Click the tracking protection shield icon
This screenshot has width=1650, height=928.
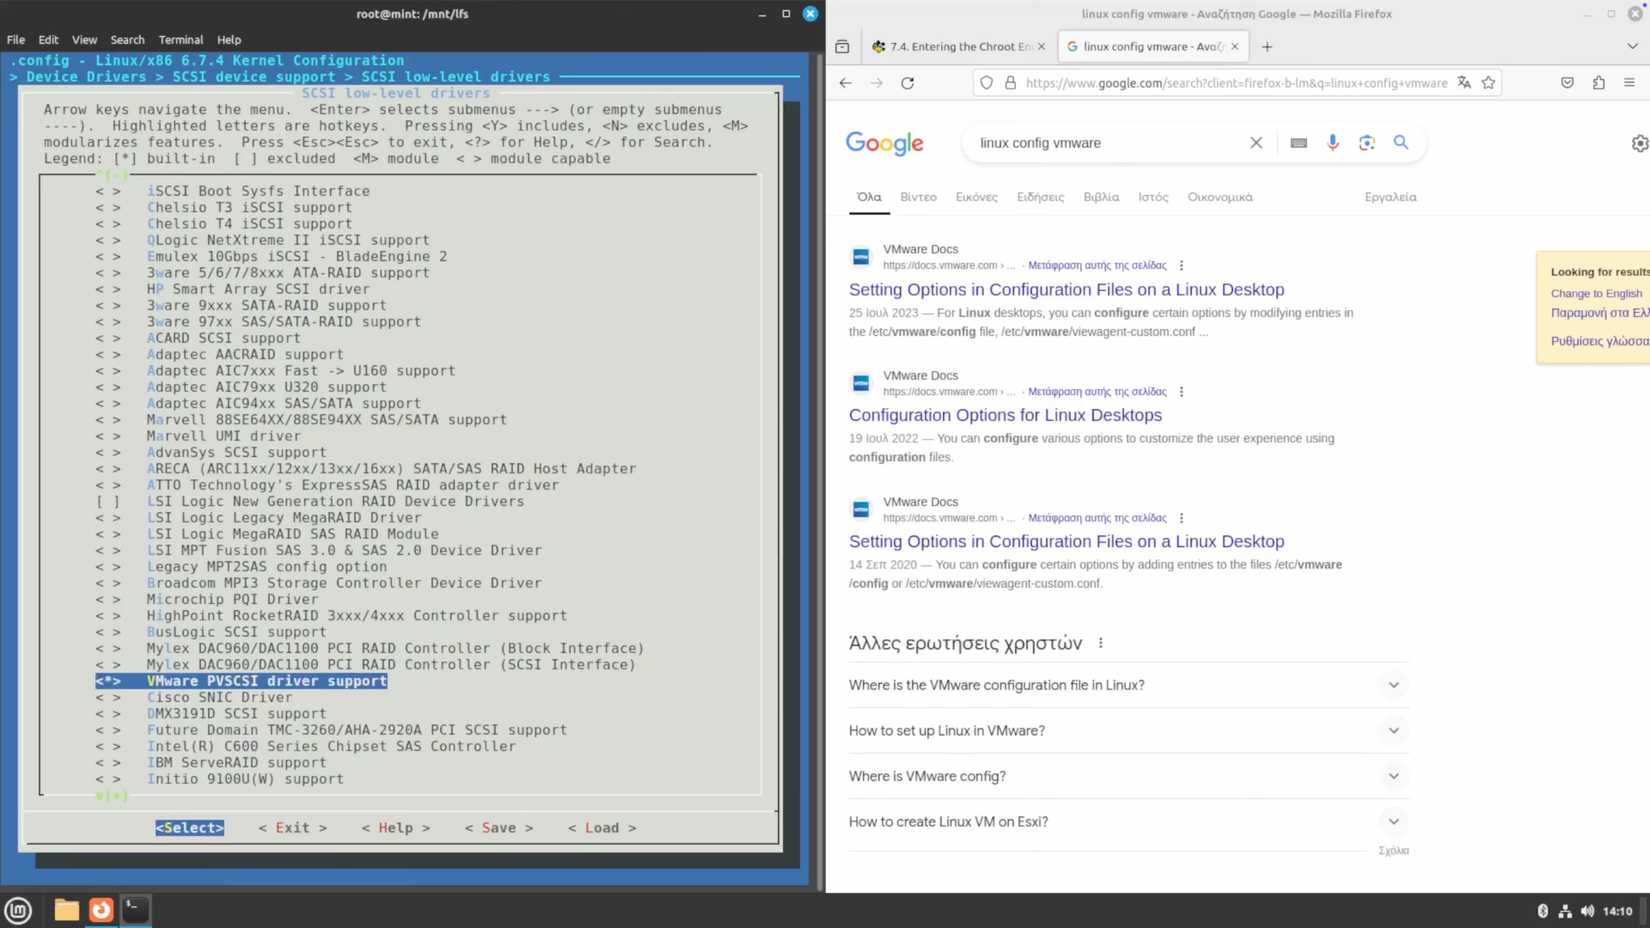point(986,83)
